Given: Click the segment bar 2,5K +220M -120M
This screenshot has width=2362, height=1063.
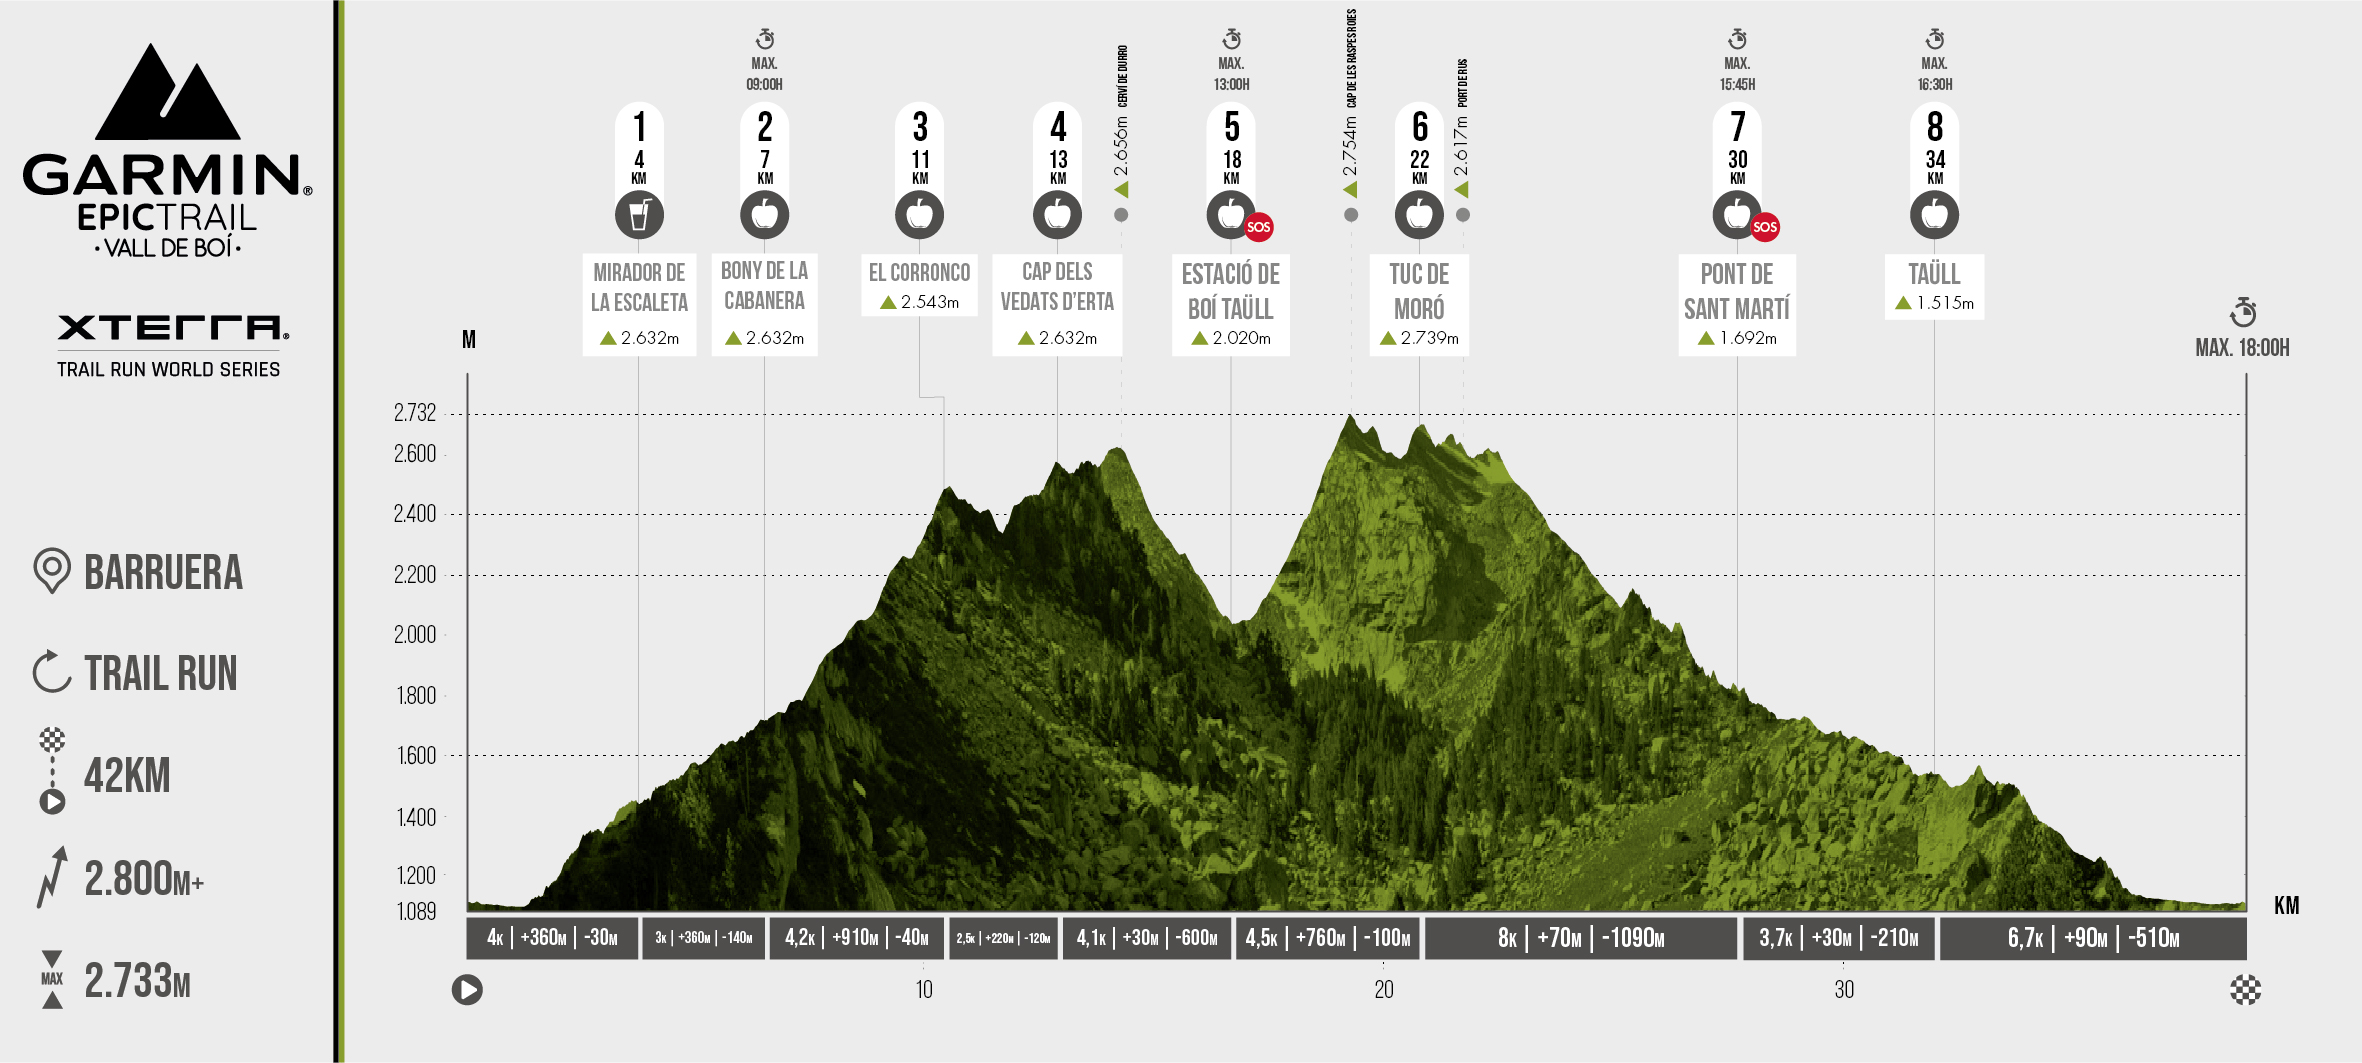Looking at the screenshot, I should click(x=1003, y=938).
